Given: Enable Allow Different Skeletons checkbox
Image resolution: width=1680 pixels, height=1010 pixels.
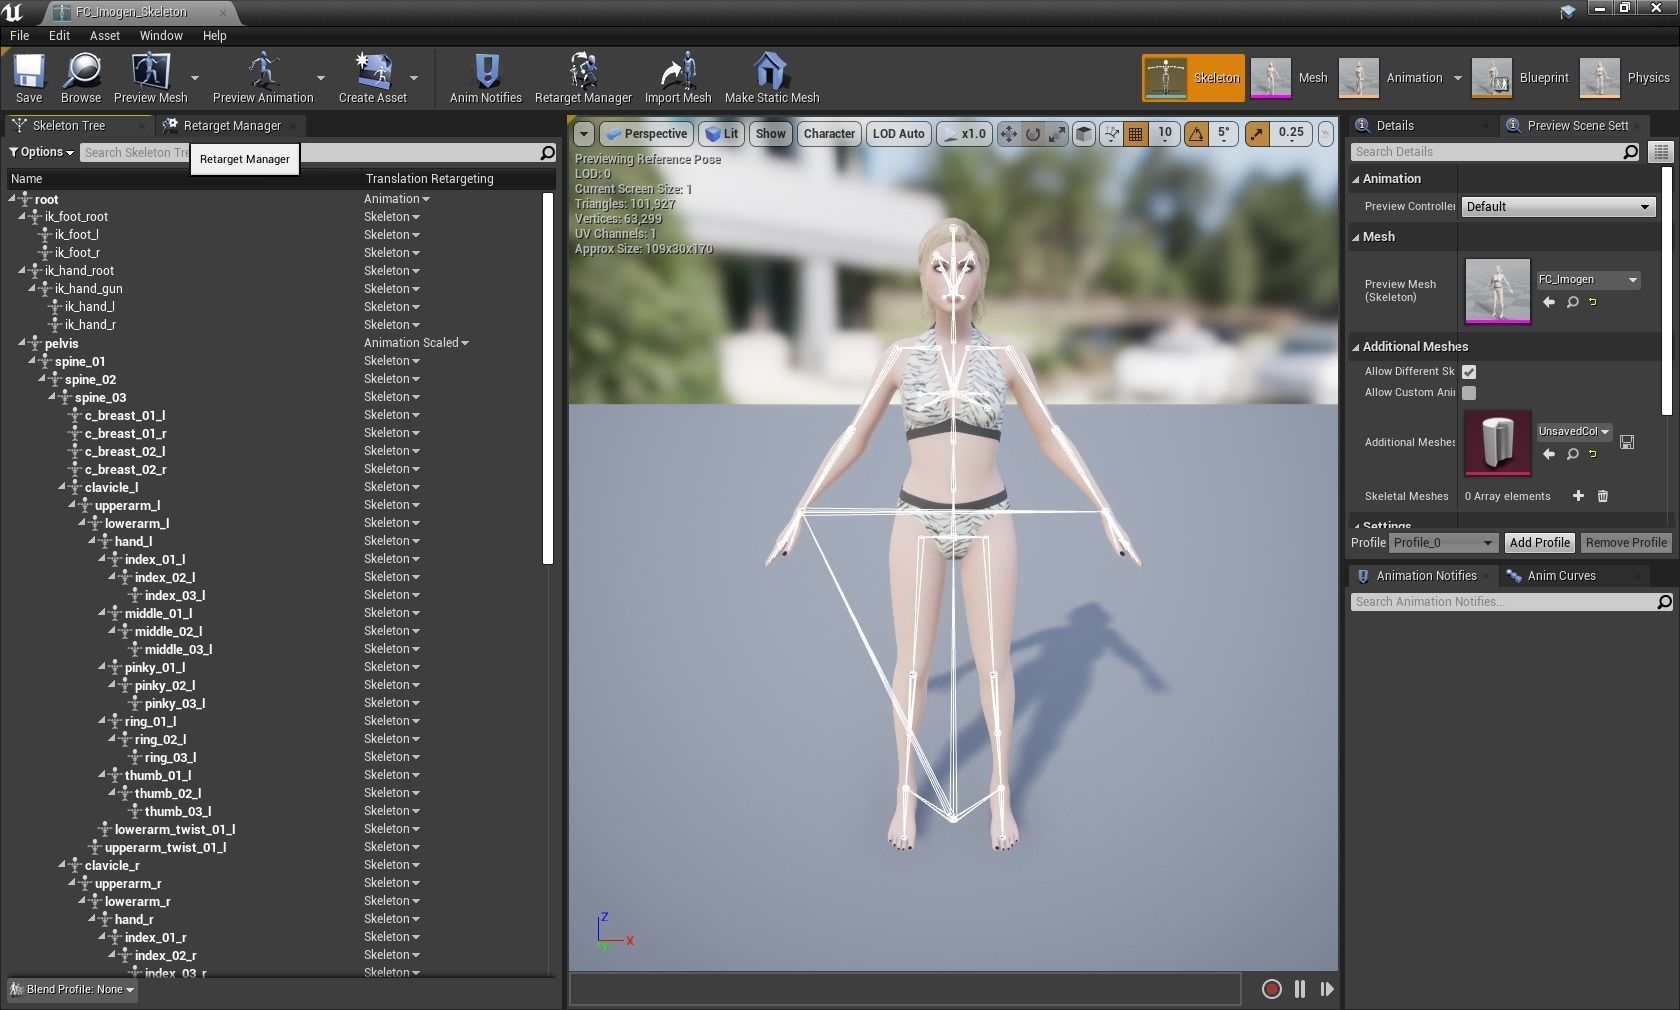Looking at the screenshot, I should tap(1469, 372).
